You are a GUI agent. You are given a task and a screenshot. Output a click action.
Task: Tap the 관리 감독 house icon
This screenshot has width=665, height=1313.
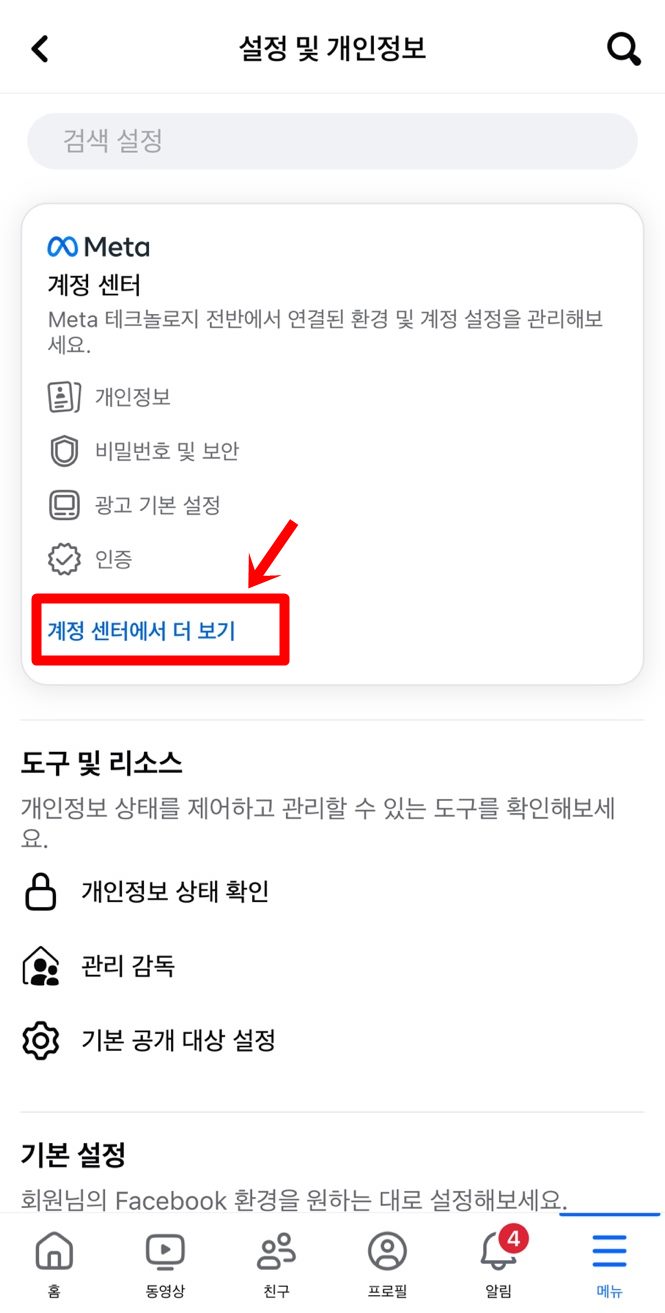click(x=41, y=966)
